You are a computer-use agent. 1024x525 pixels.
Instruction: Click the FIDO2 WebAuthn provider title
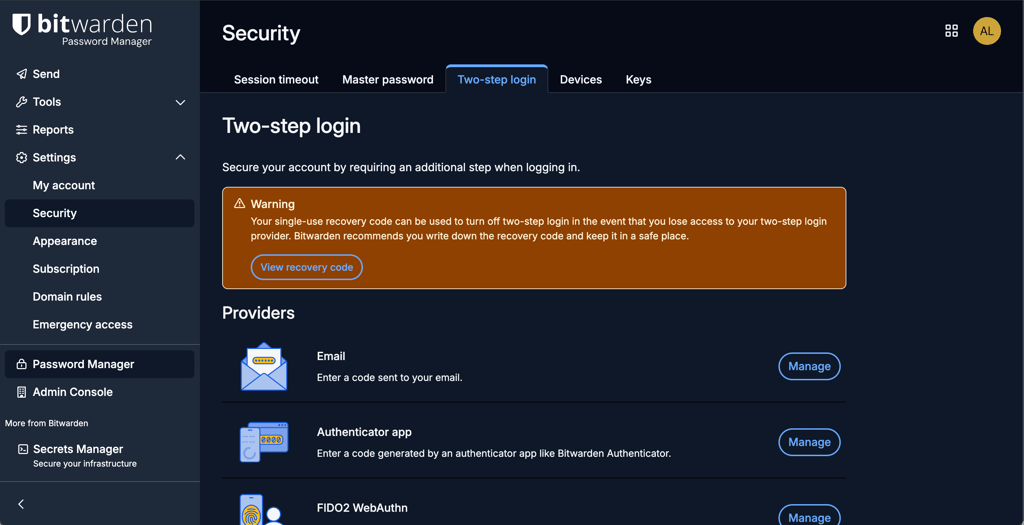click(x=362, y=507)
